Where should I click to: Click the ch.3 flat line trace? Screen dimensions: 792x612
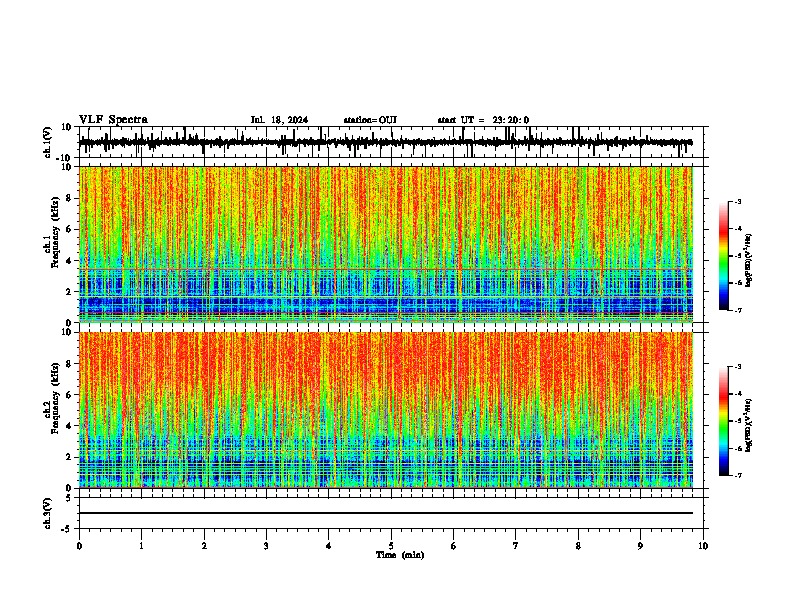(386, 513)
